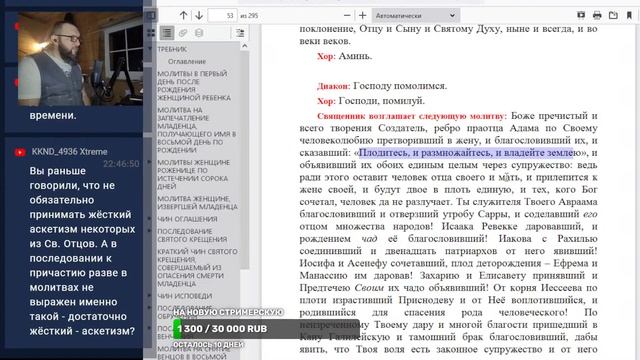
Task: Click the save file icon next to print
Action: click(x=613, y=16)
